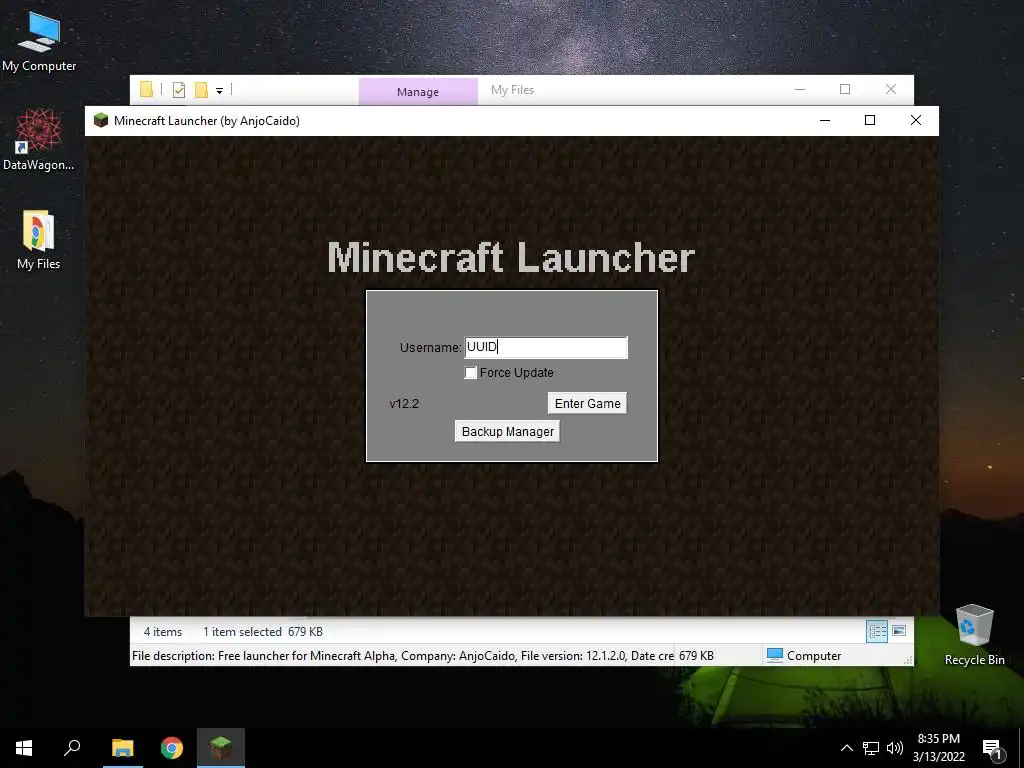Click the '4 items' status bar text

click(163, 632)
